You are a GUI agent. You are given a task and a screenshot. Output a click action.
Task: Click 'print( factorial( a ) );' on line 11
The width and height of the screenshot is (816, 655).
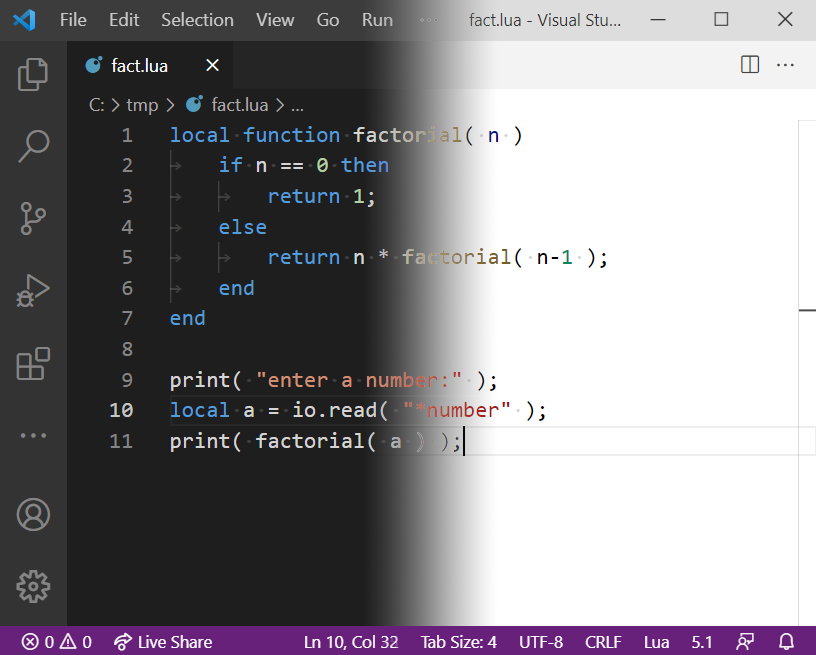tap(315, 441)
